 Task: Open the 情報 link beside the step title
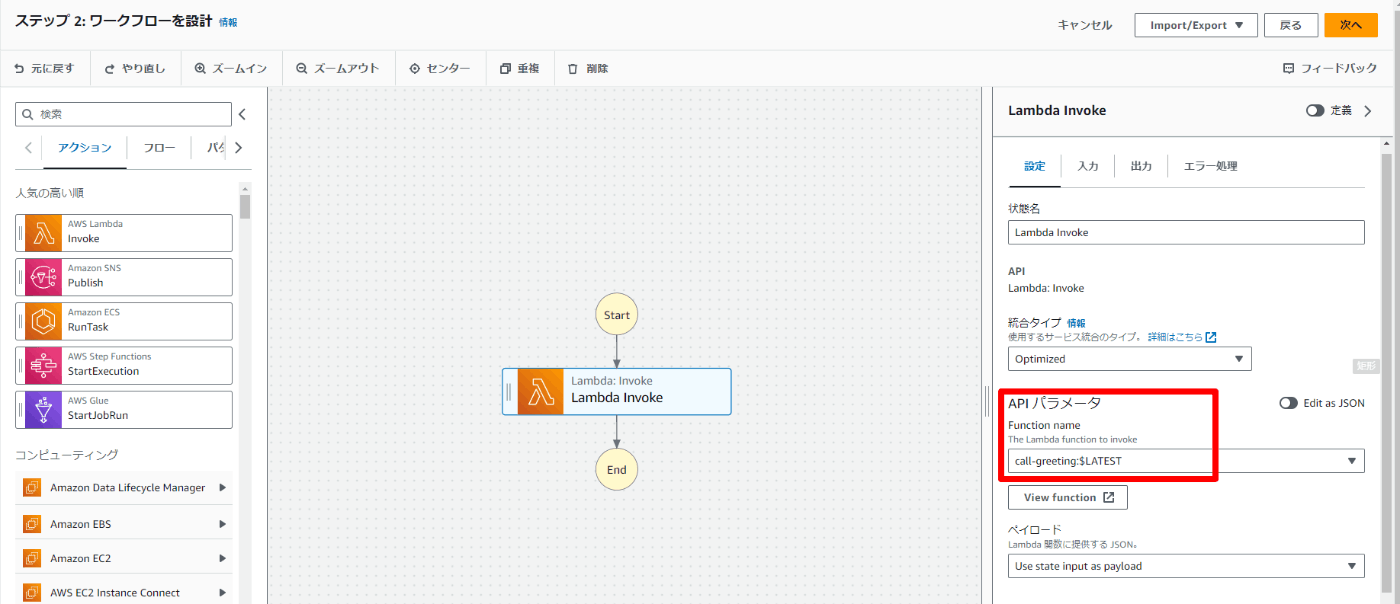pyautogui.click(x=228, y=22)
